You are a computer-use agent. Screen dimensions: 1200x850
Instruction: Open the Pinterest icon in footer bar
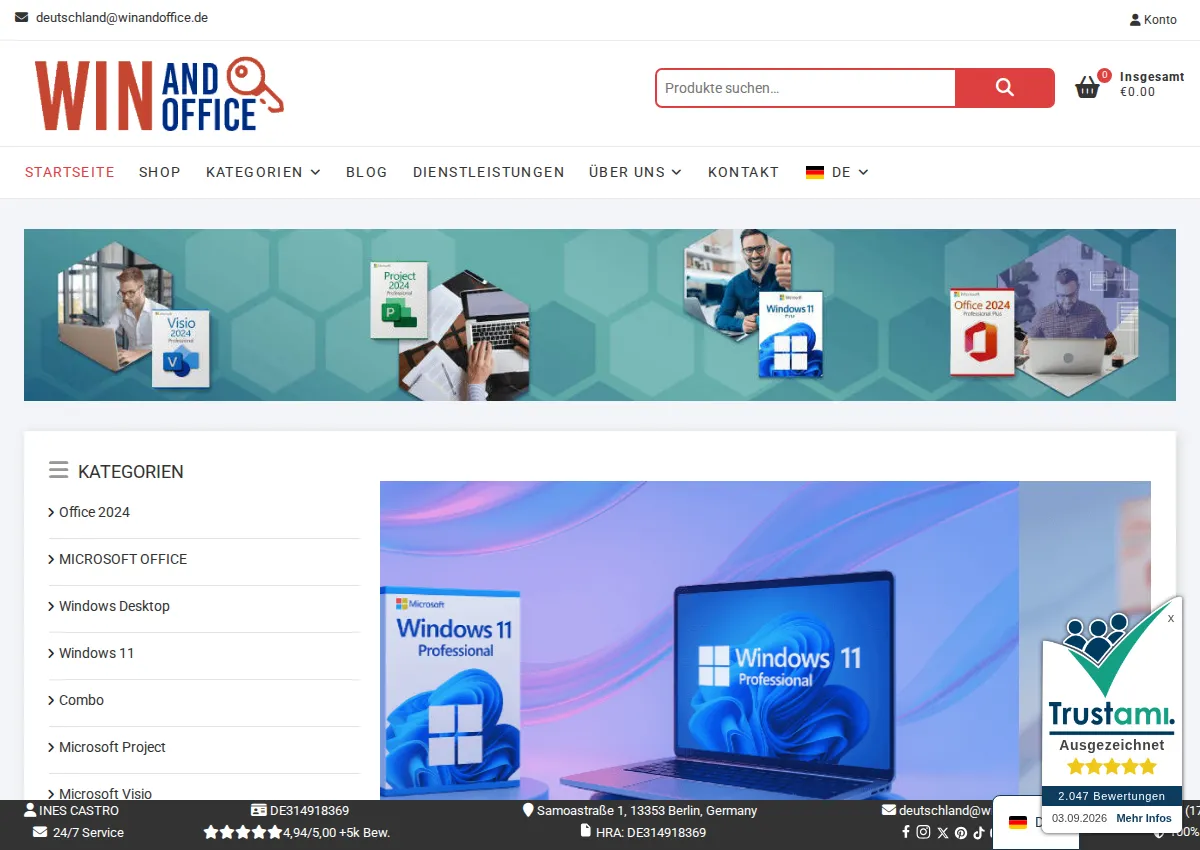coord(960,832)
